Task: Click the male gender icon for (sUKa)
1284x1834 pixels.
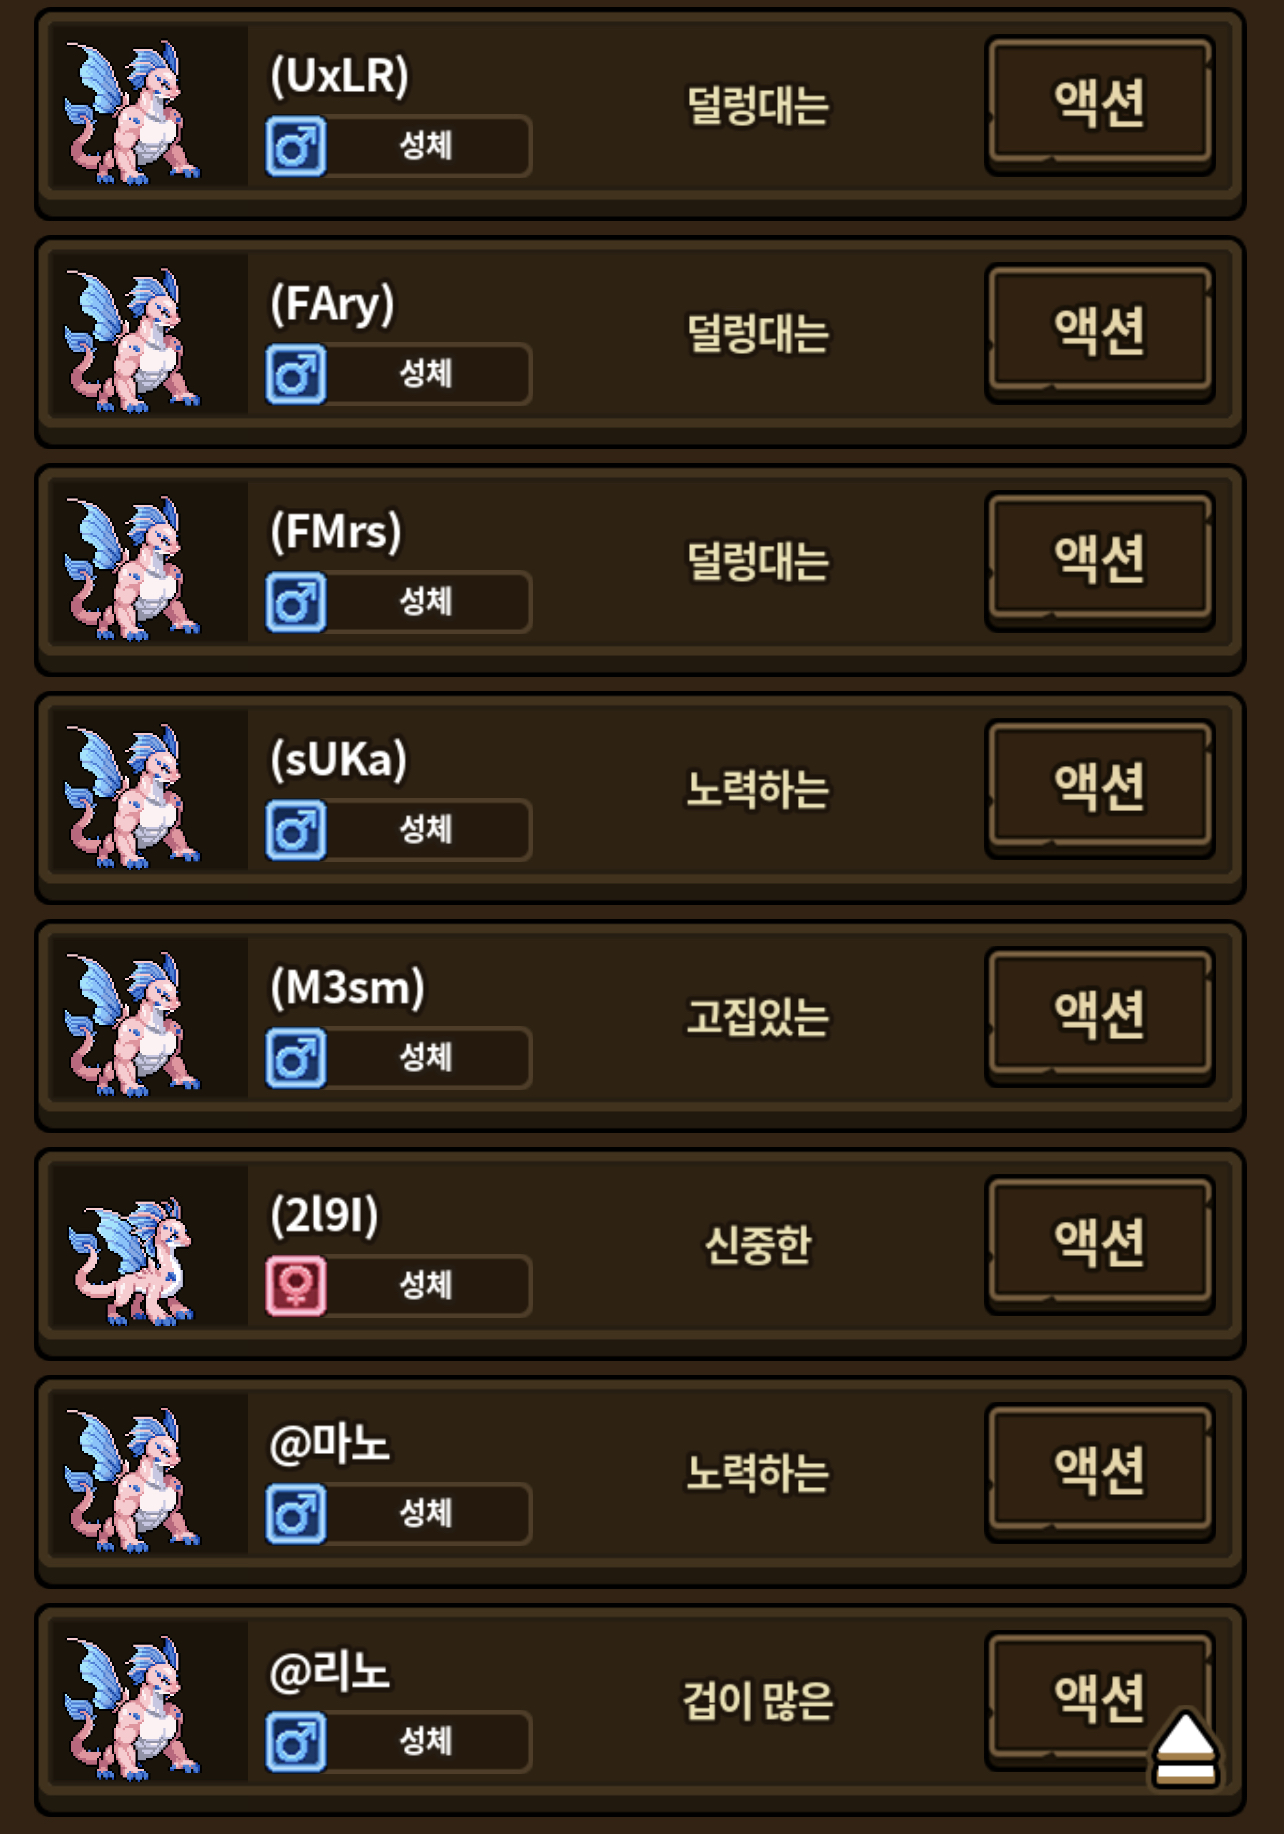Action: pyautogui.click(x=296, y=830)
